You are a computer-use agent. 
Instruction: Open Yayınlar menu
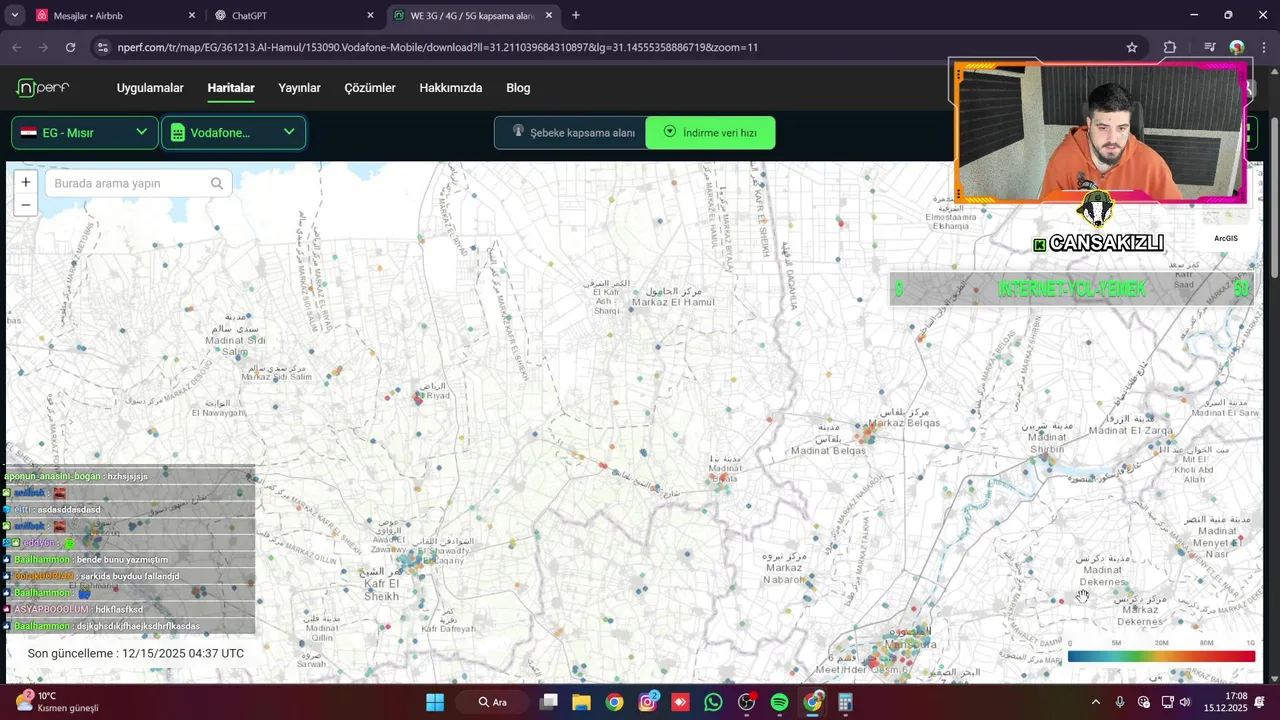(x=299, y=88)
